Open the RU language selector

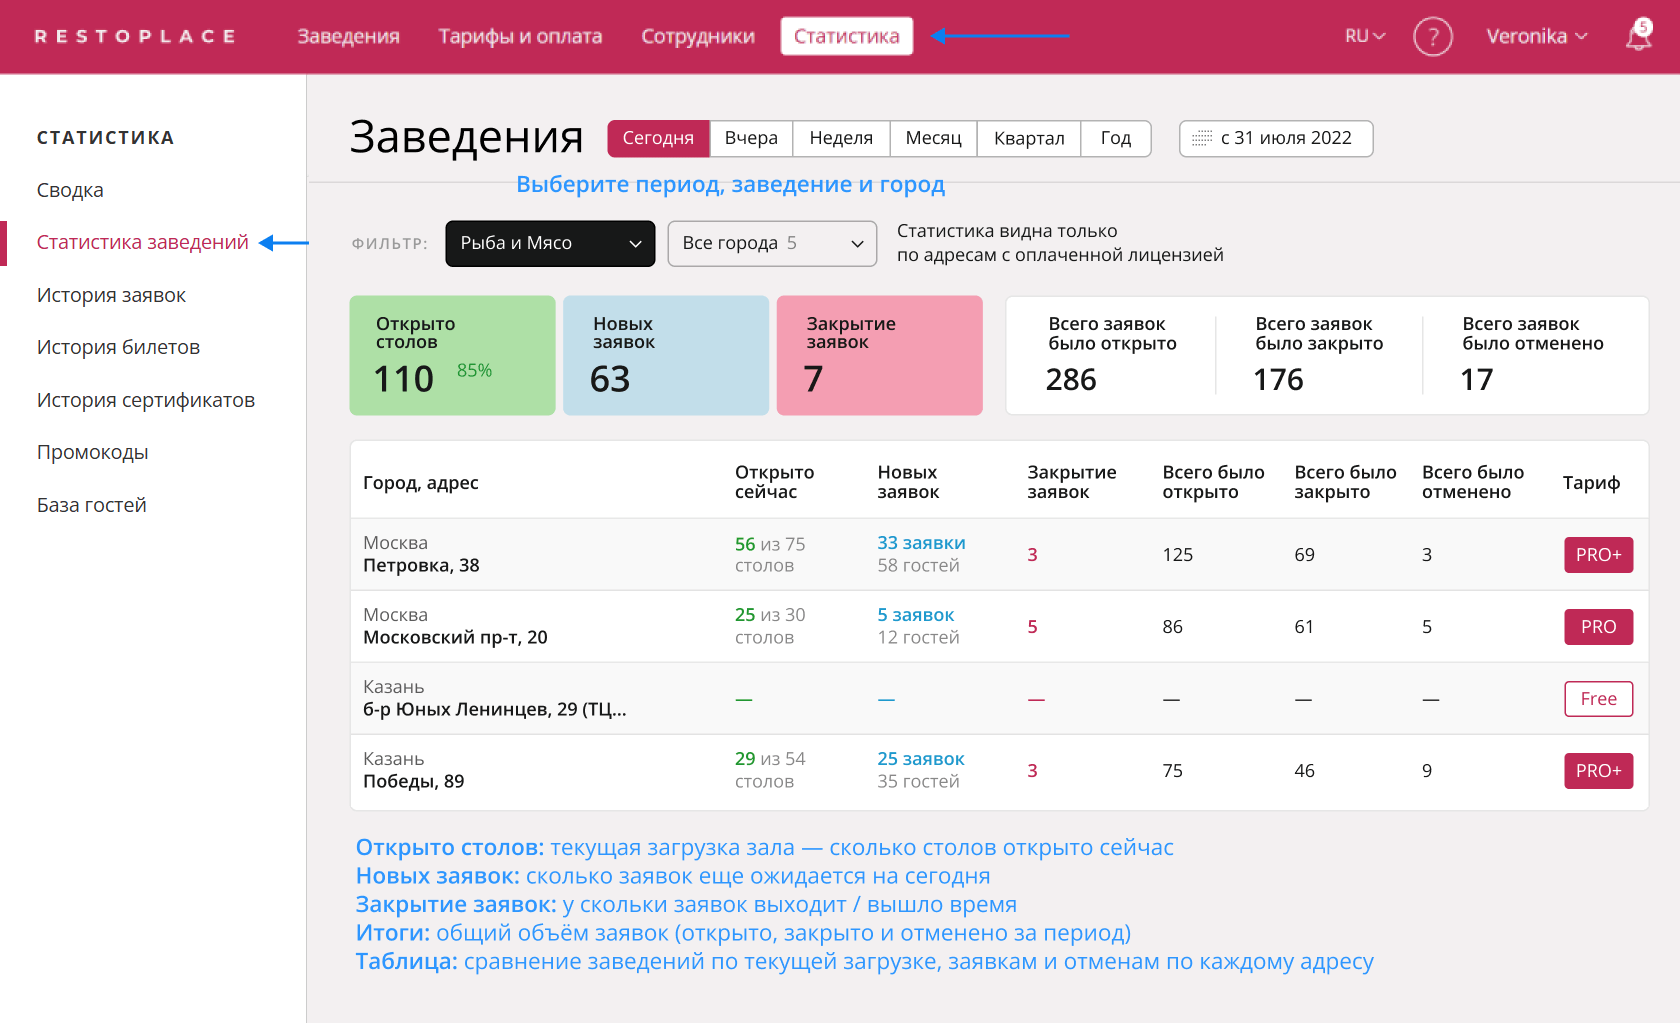(1363, 36)
